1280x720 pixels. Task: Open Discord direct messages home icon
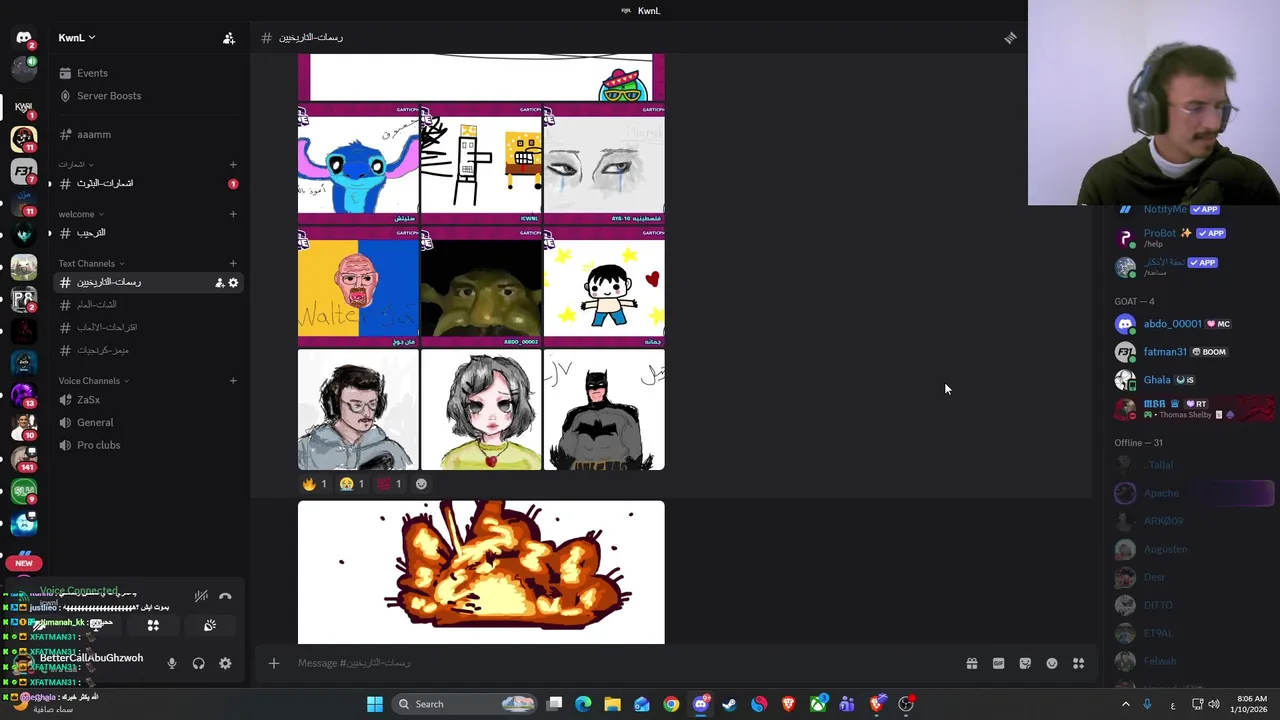pos(24,38)
